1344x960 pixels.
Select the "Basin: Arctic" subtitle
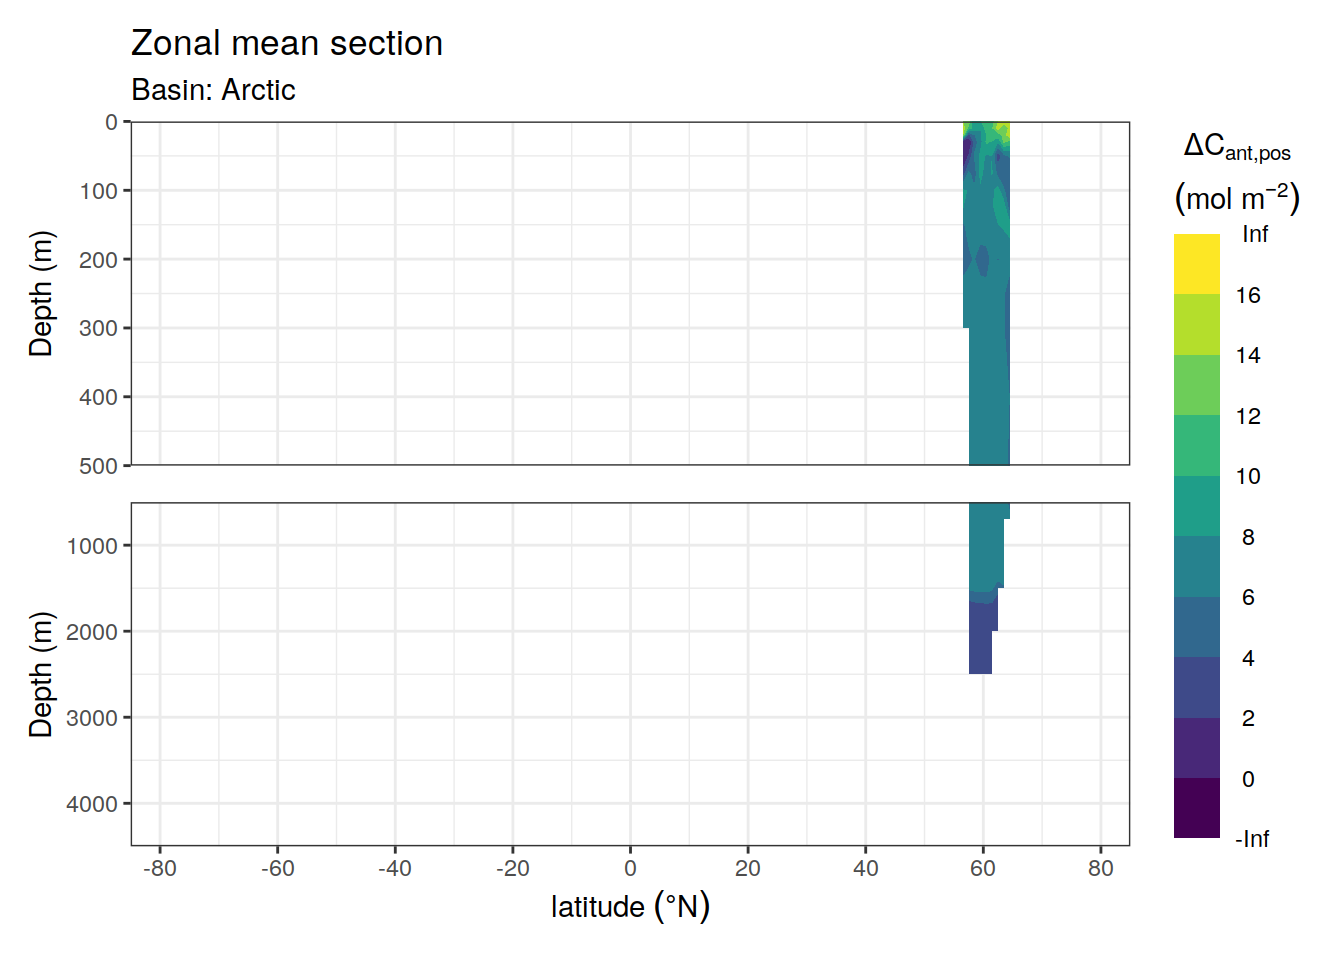coord(213,90)
